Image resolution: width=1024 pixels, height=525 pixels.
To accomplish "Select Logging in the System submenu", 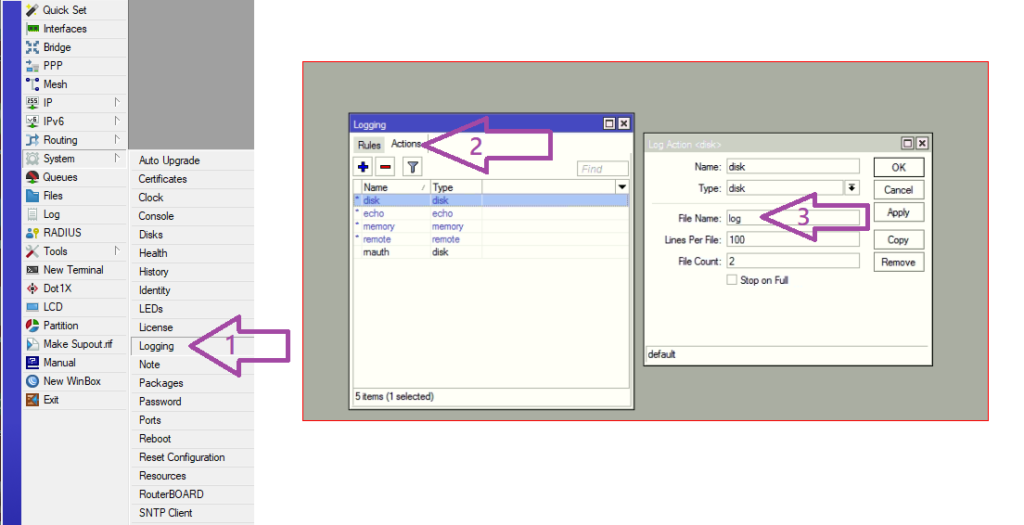I will [156, 346].
